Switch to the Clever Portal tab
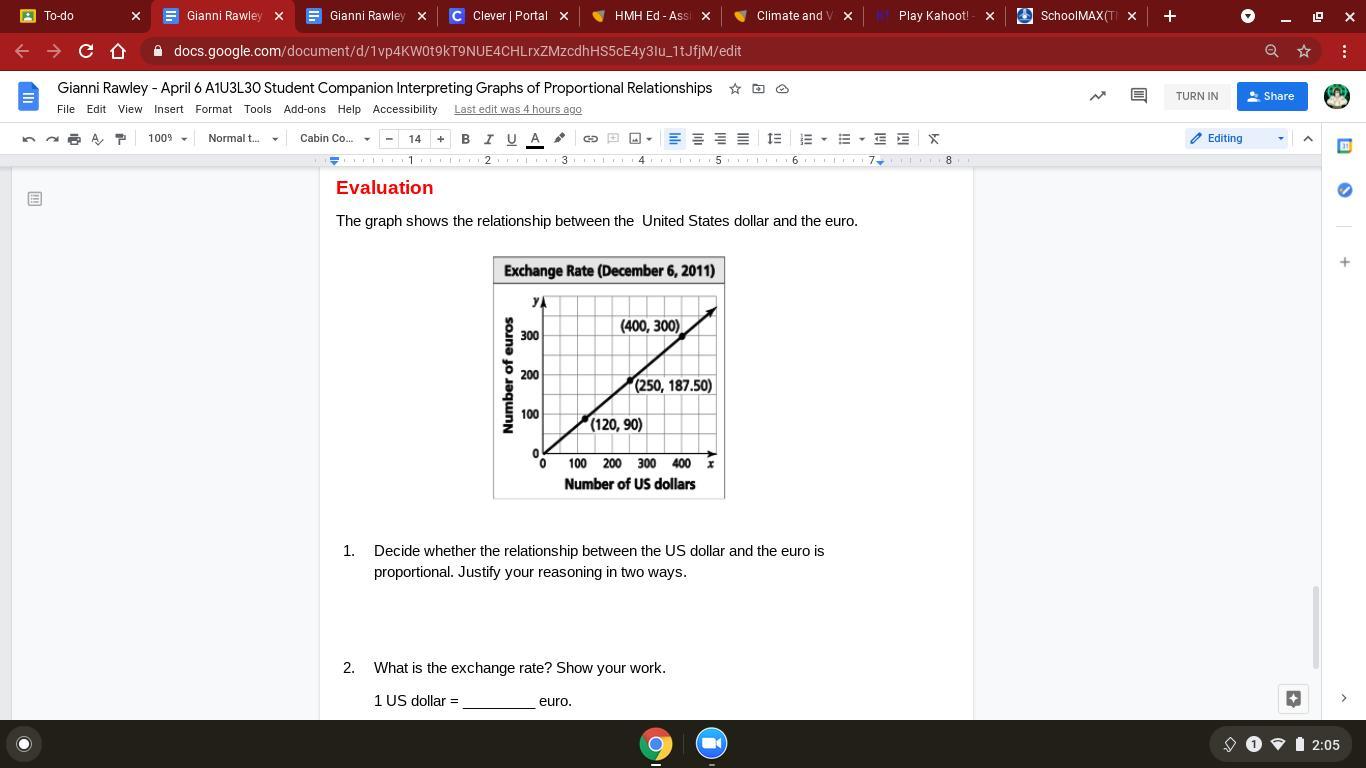 [x=509, y=16]
